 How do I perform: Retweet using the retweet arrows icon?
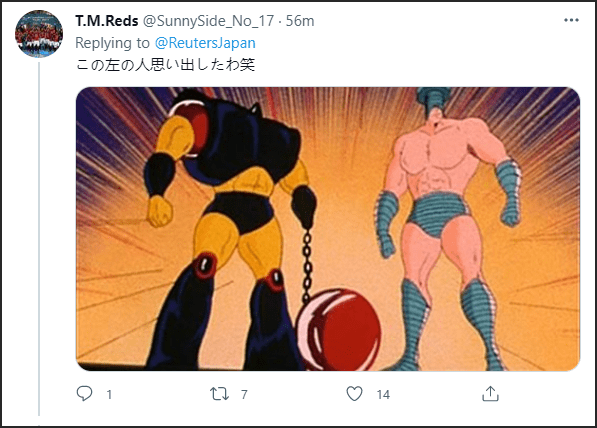tap(219, 394)
